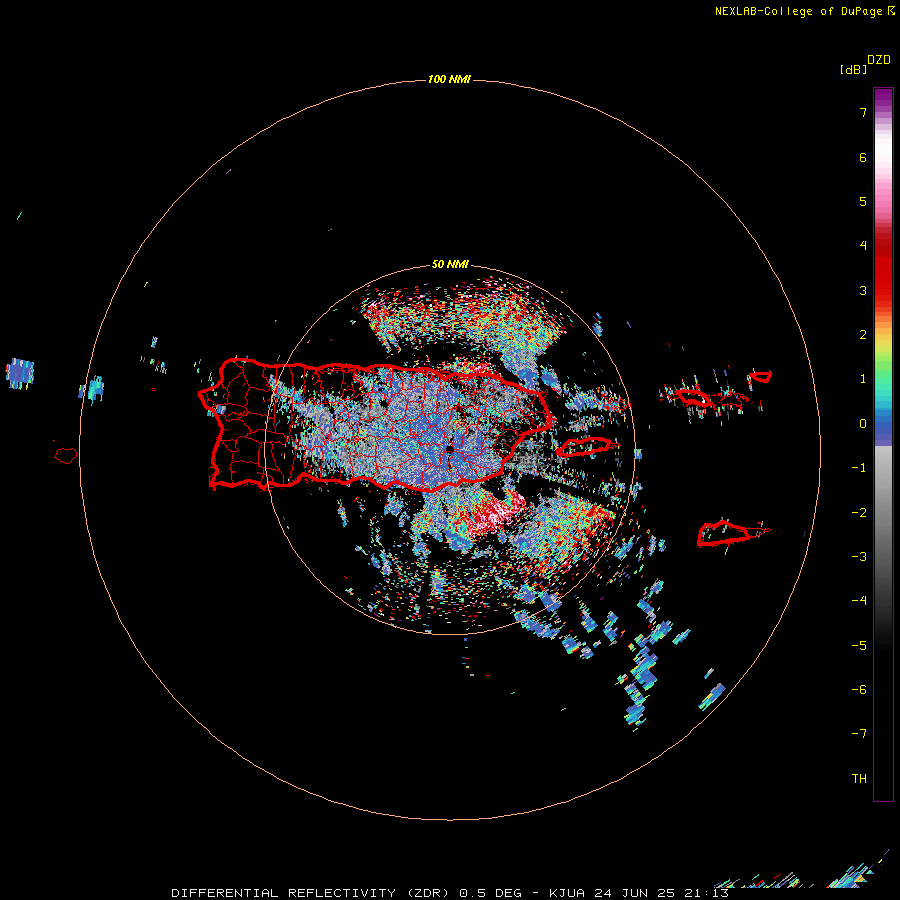Click the 5 value on the scale

pyautogui.click(x=863, y=201)
